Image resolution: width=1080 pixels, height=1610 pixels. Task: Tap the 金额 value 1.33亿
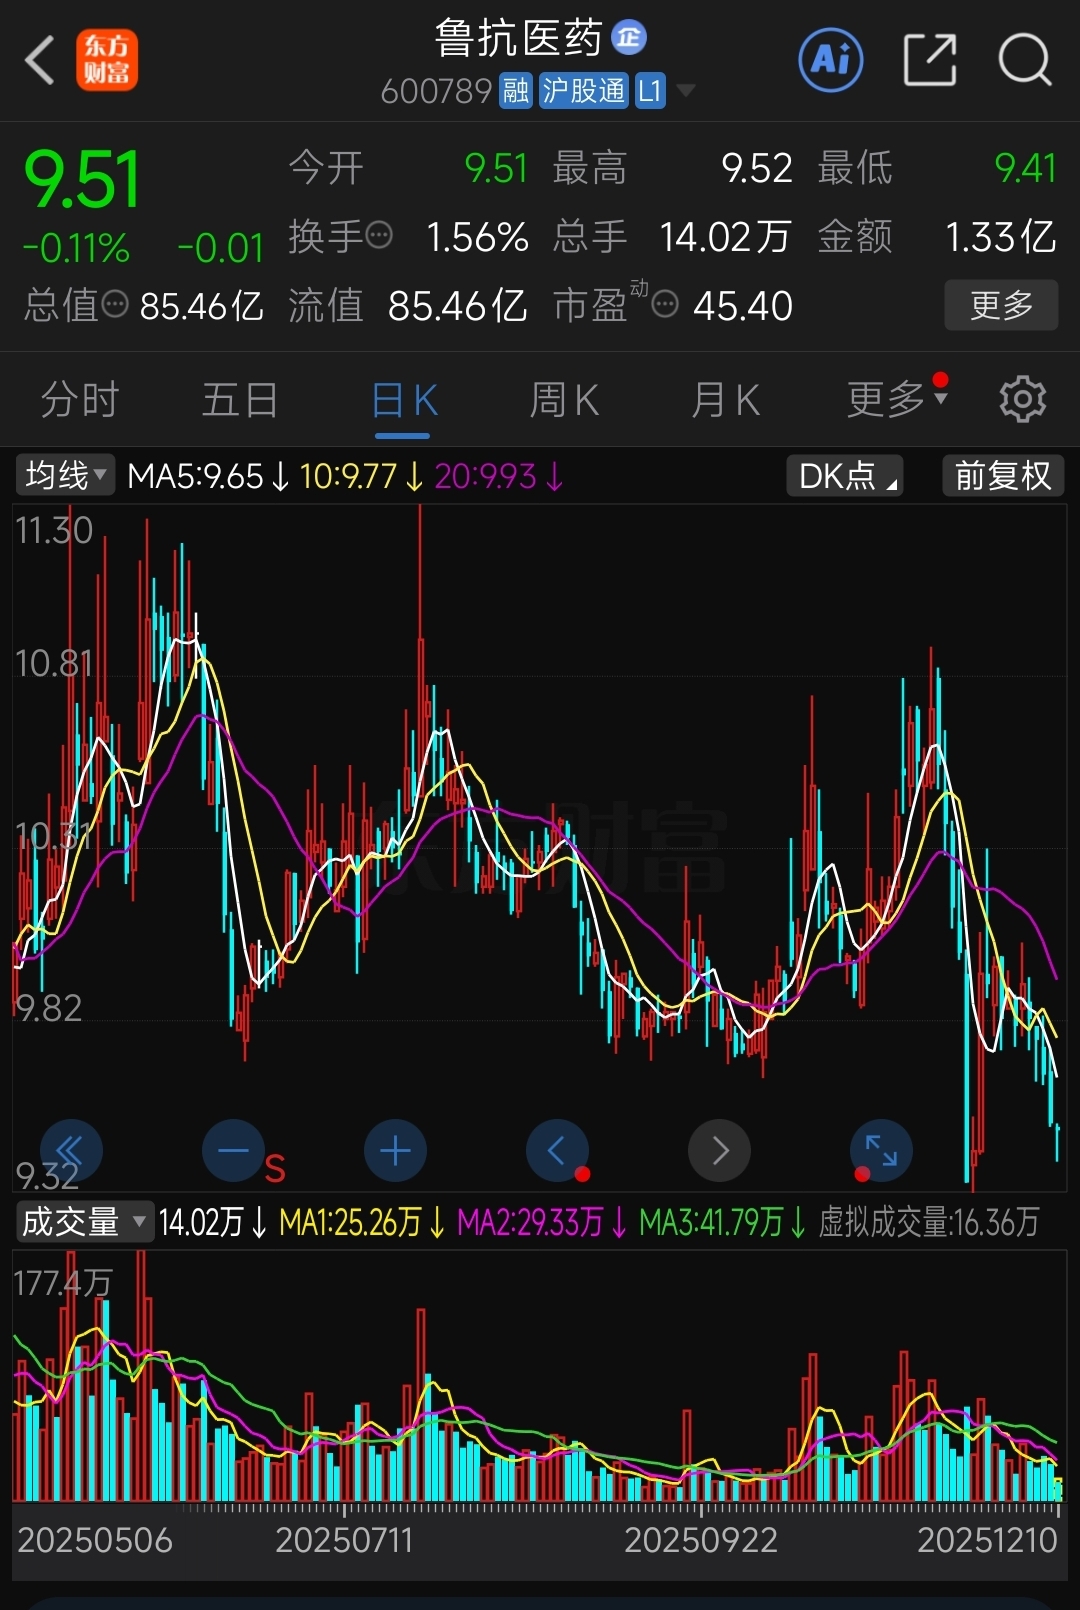click(1001, 237)
